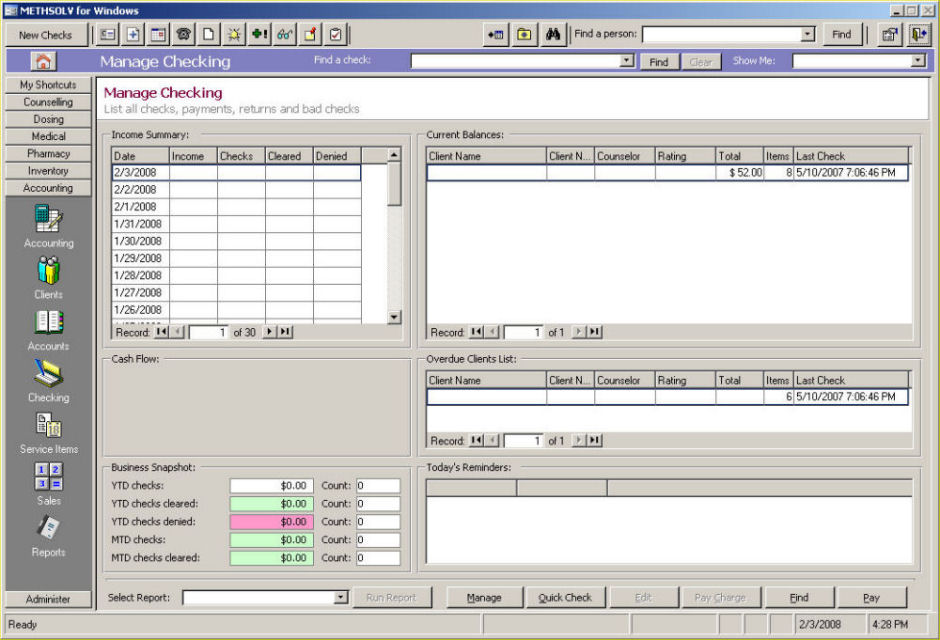Switch to the My Shortcuts section
This screenshot has height=640, width=940.
48,84
